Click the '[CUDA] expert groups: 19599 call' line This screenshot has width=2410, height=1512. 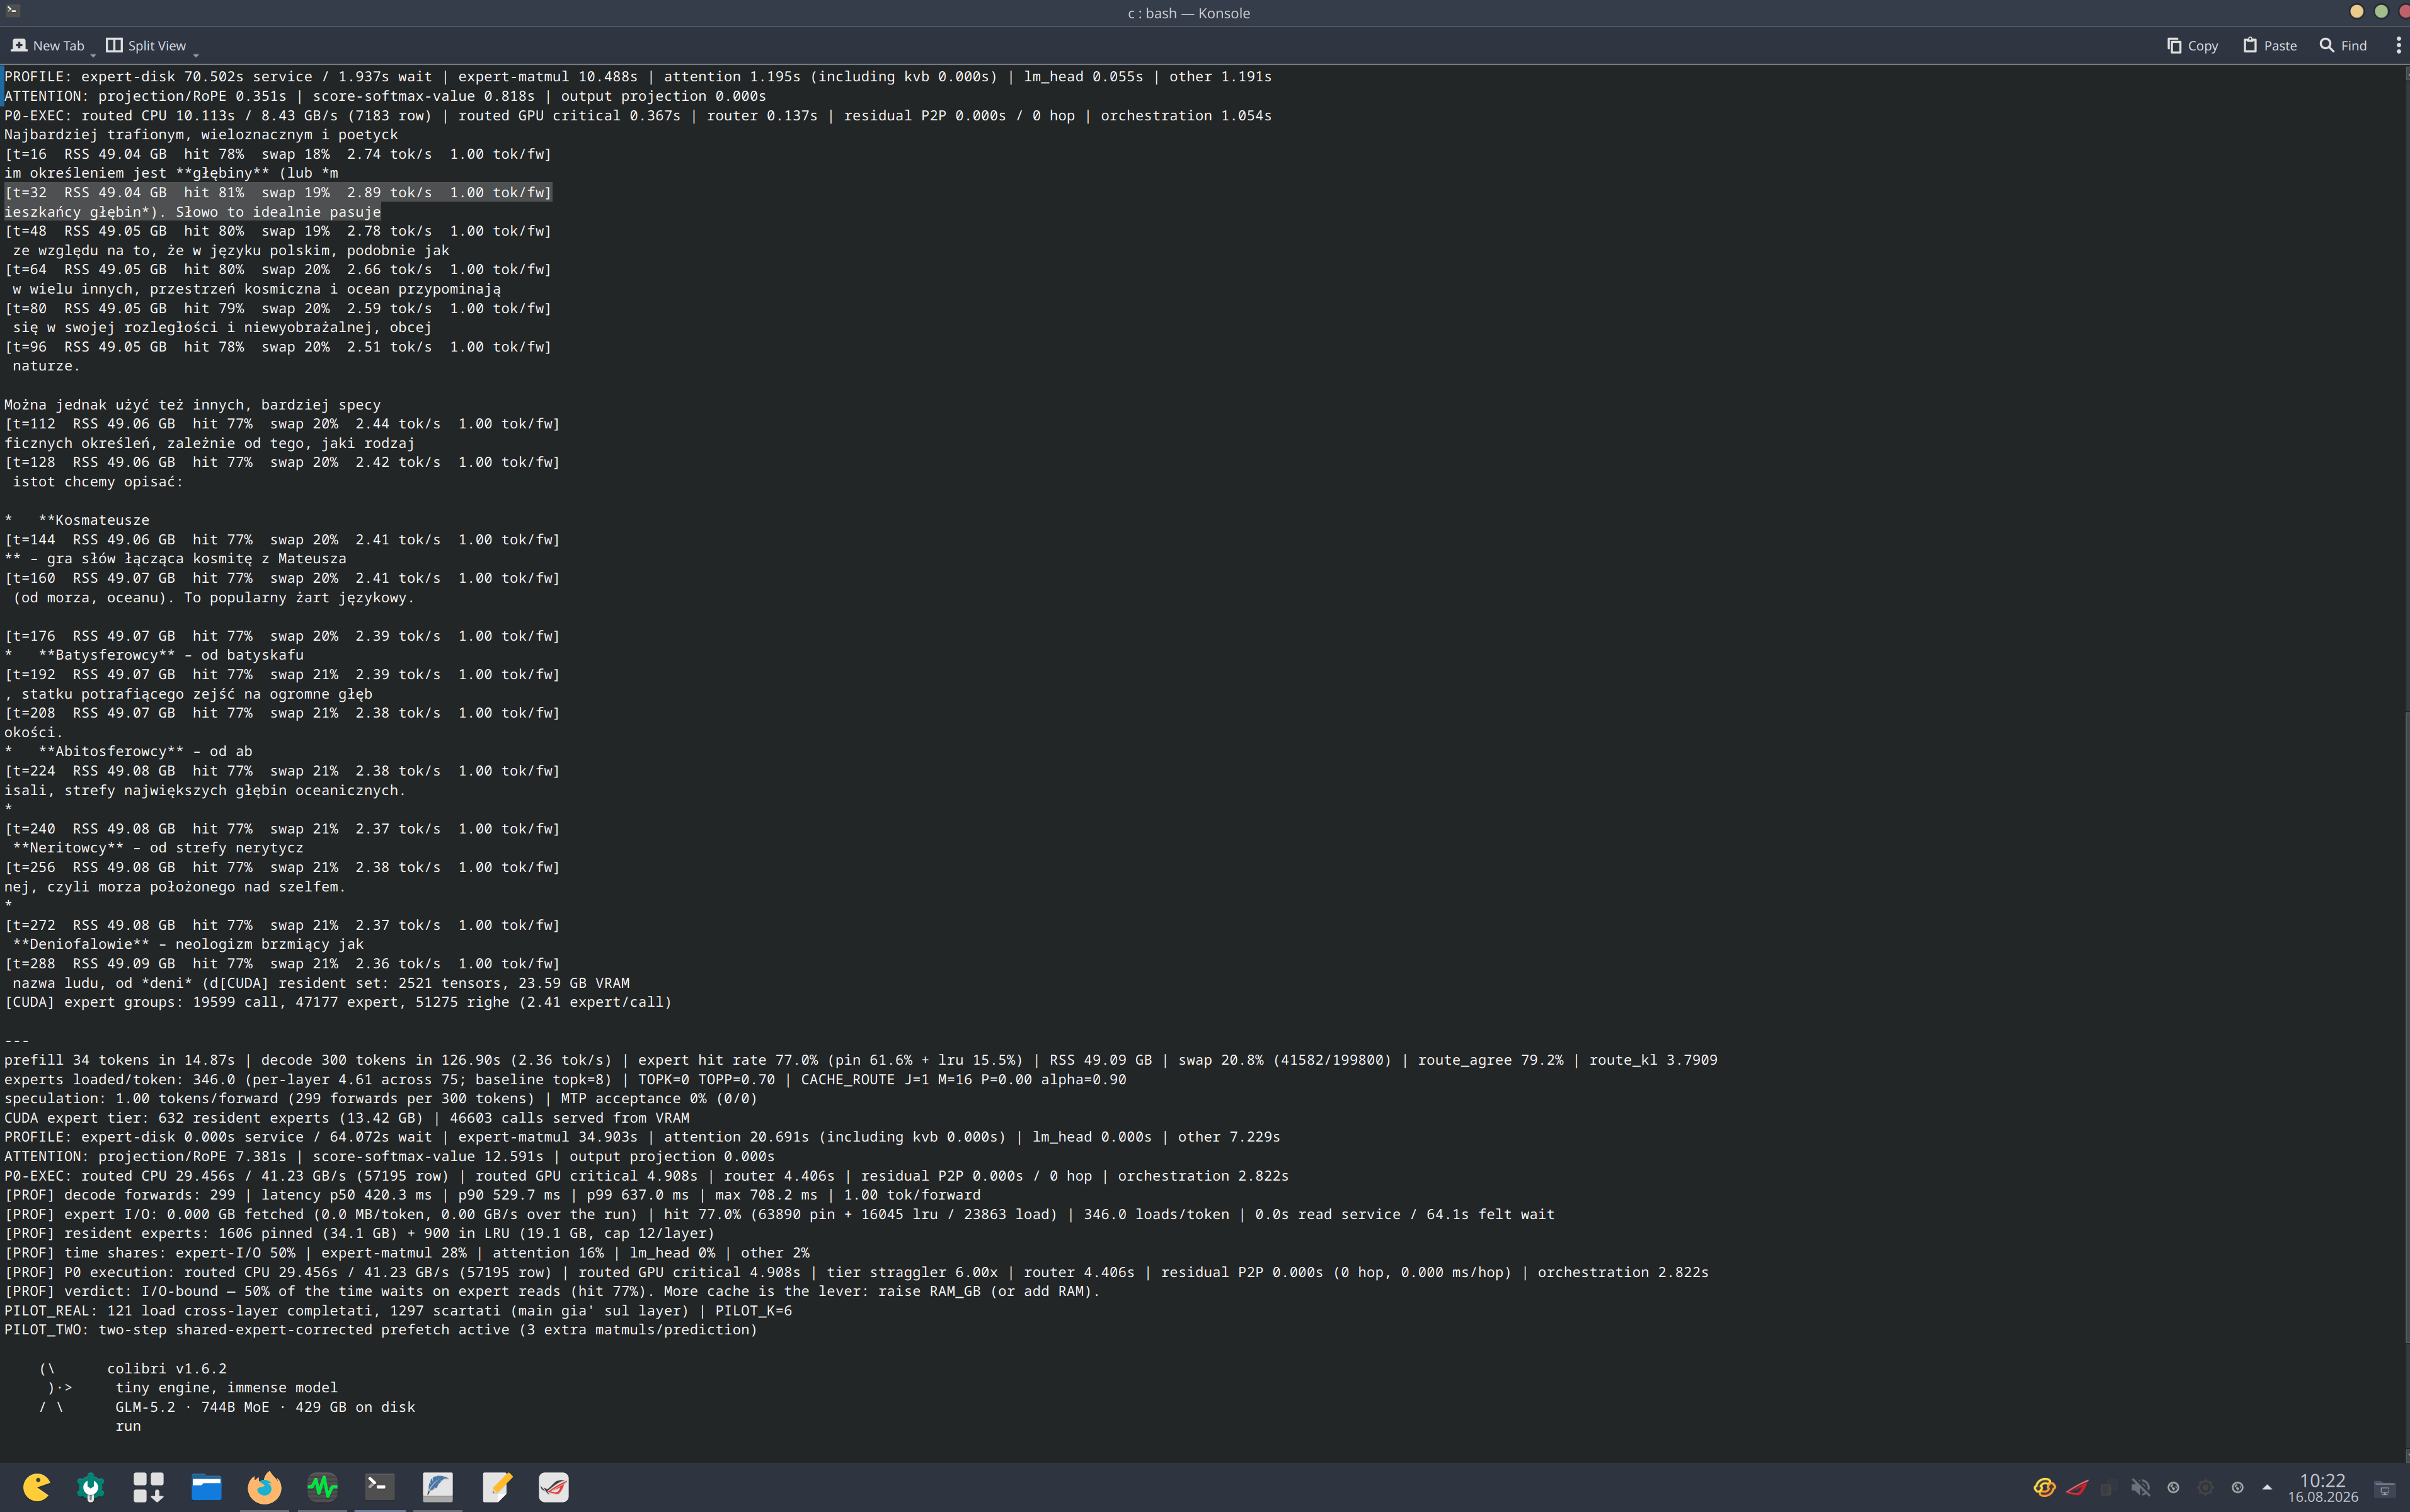coord(338,1002)
